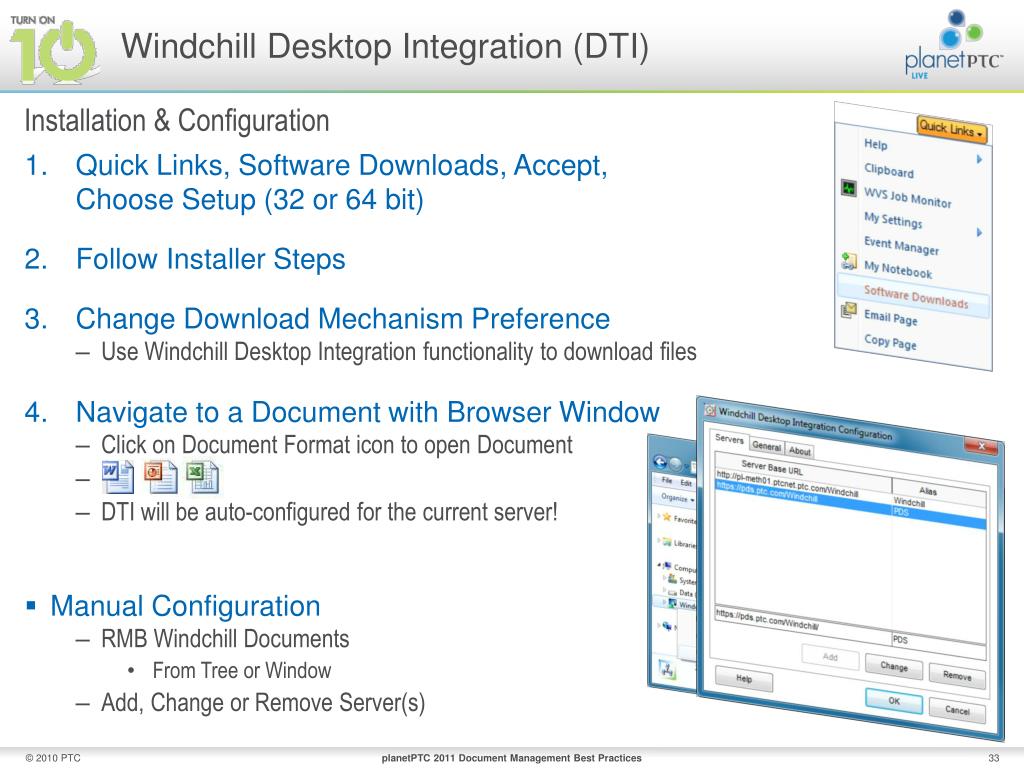Viewport: 1024px width, 768px height.
Task: Click the Email Page envelope icon
Action: (848, 310)
